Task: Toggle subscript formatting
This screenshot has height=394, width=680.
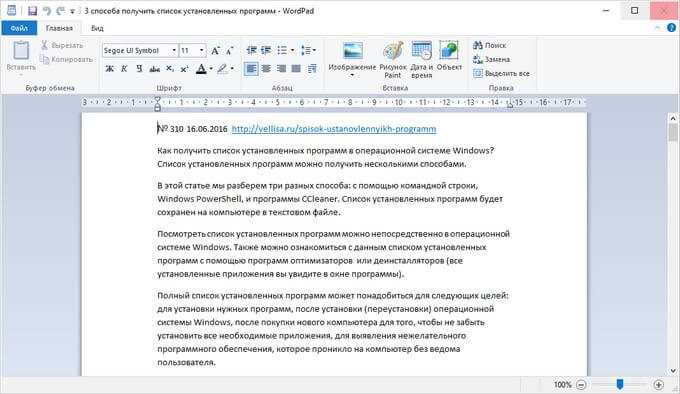Action: click(x=170, y=68)
